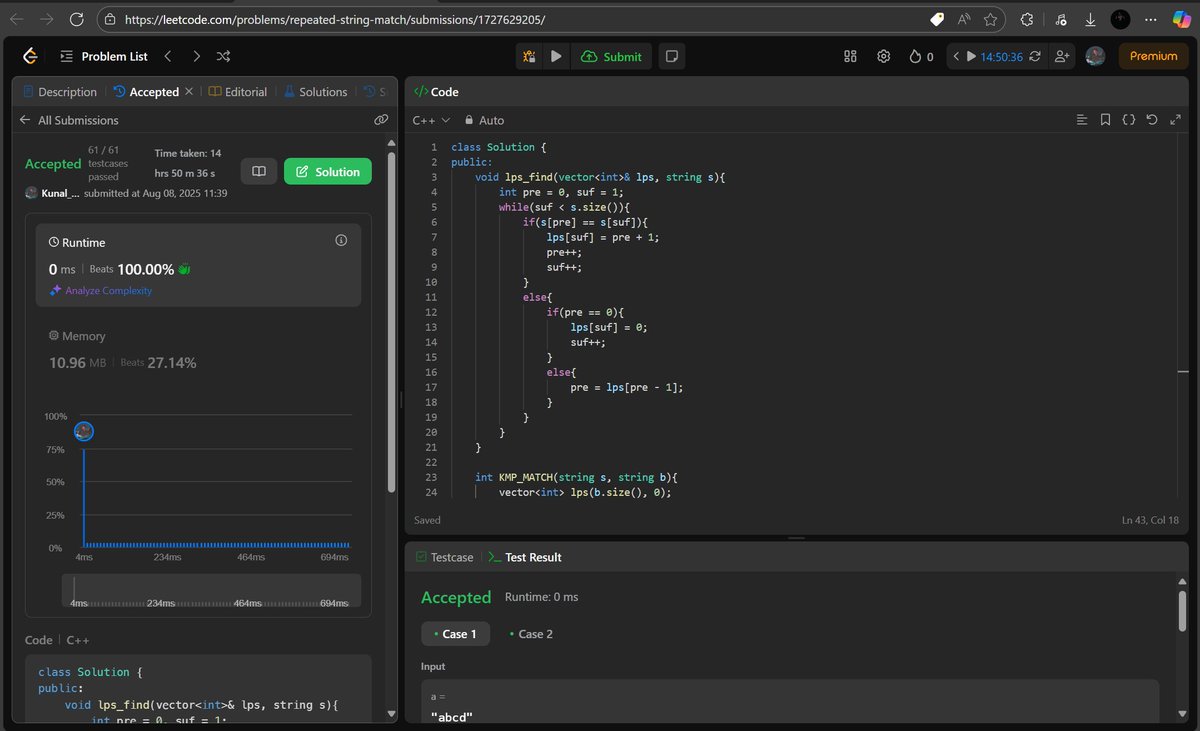Screen dimensions: 1200x731
Task: Open user profile avatar
Action: tap(1095, 56)
